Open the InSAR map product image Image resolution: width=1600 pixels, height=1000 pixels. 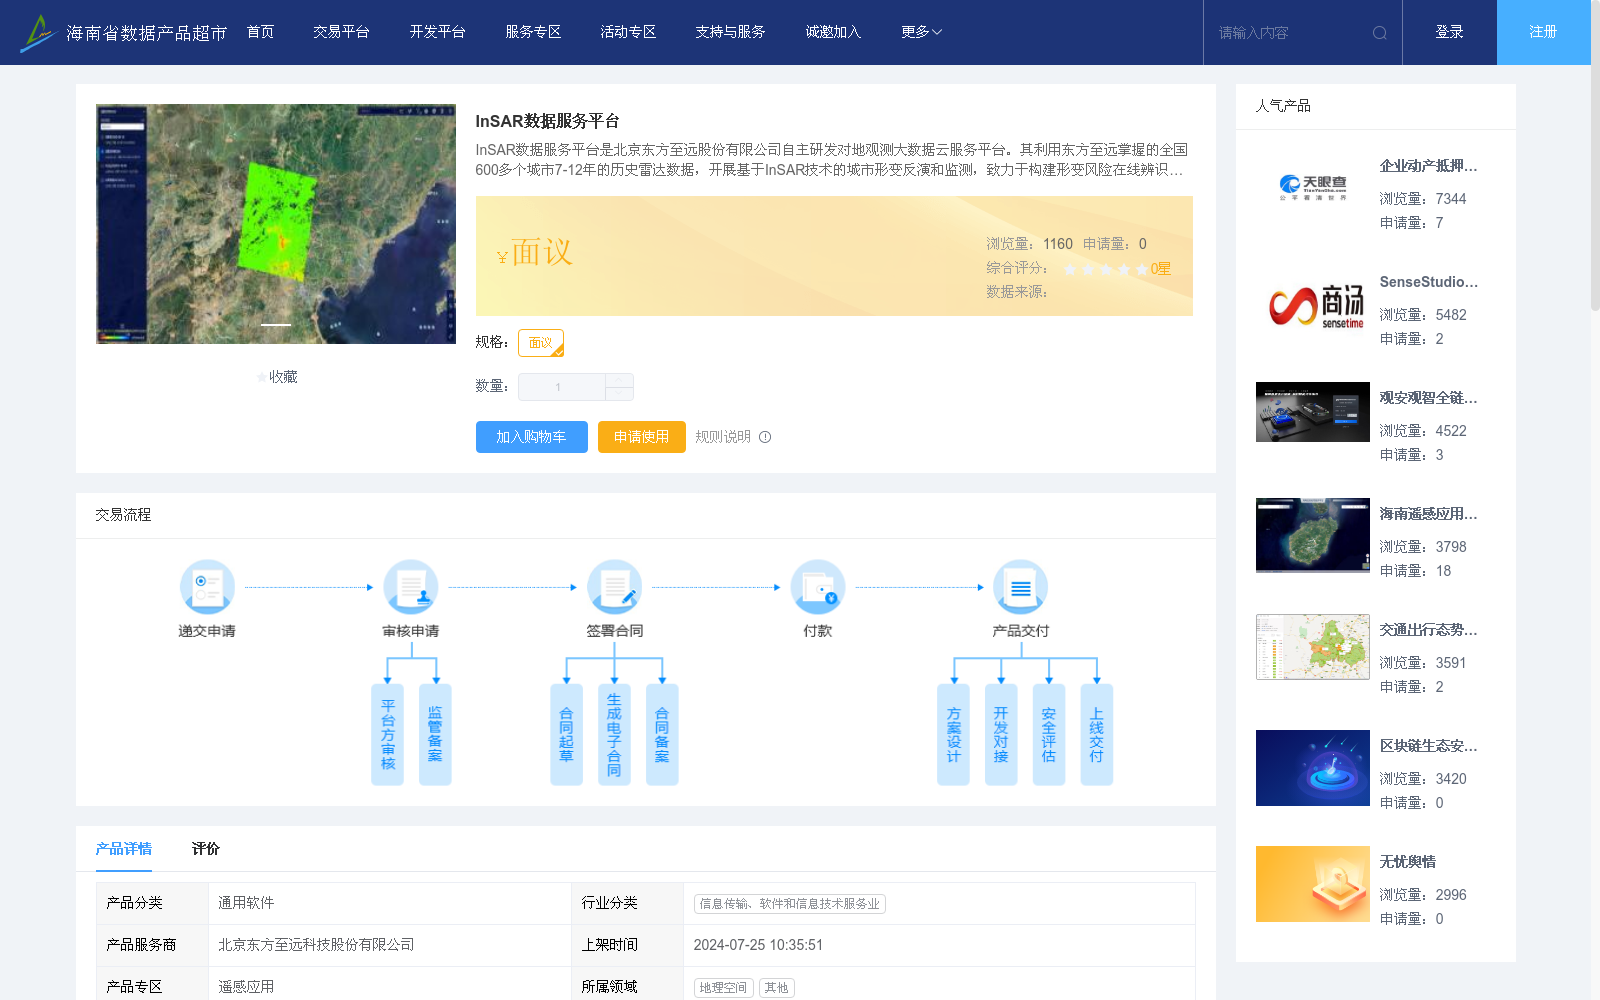click(x=276, y=224)
